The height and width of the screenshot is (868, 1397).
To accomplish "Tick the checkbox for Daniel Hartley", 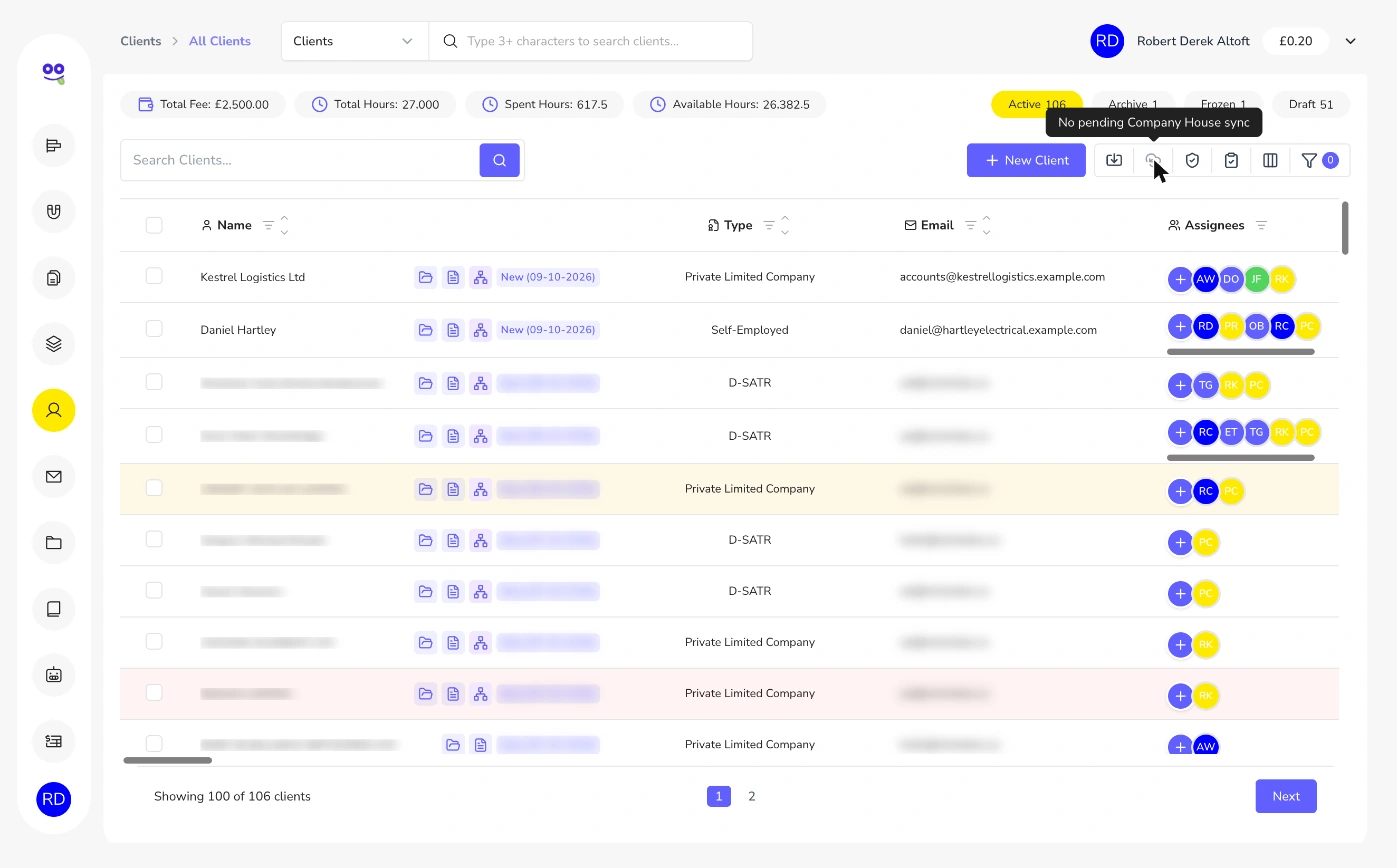I will coord(154,329).
